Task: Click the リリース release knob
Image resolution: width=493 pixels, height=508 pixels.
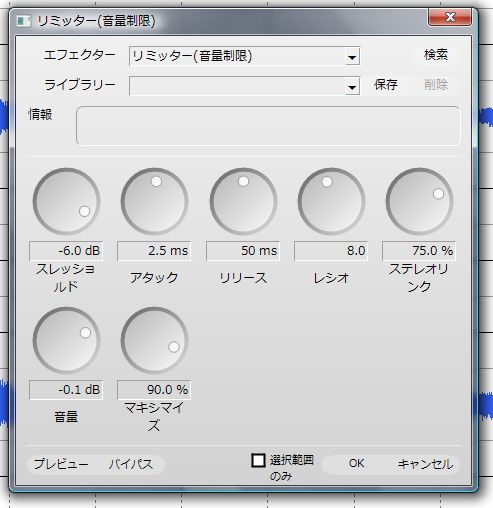Action: pos(243,201)
